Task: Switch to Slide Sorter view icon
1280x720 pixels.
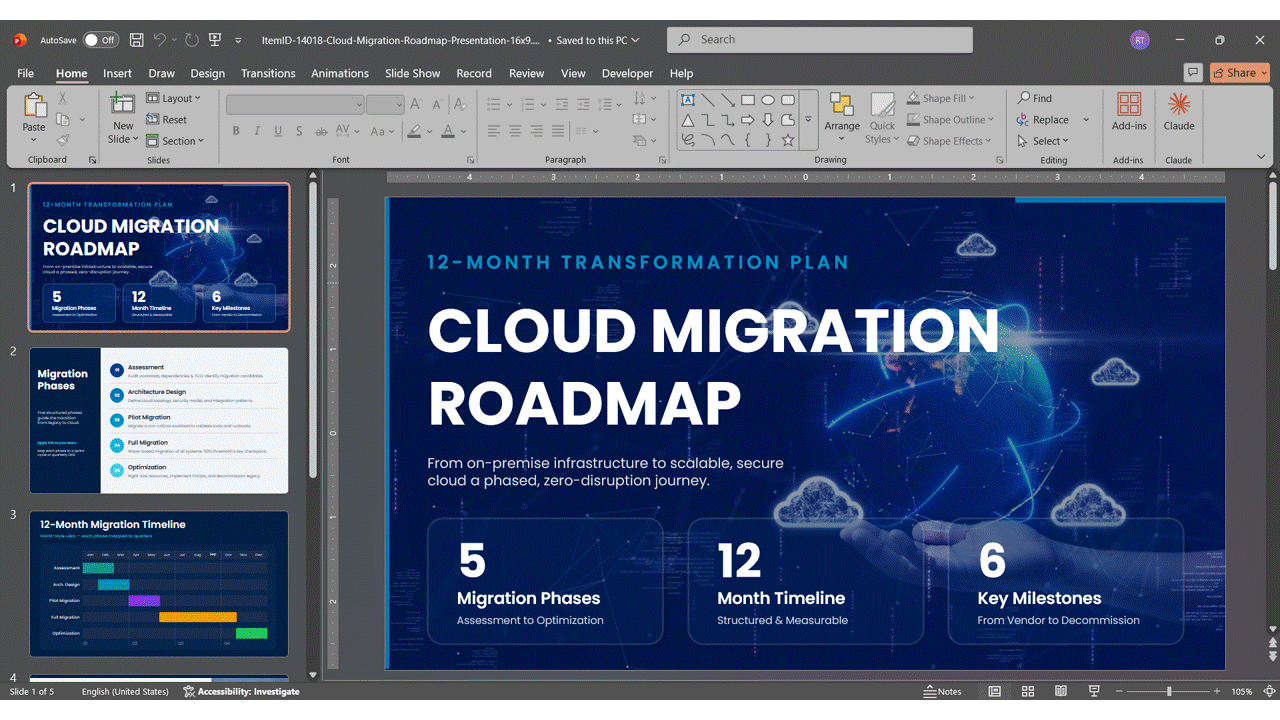Action: point(1028,691)
